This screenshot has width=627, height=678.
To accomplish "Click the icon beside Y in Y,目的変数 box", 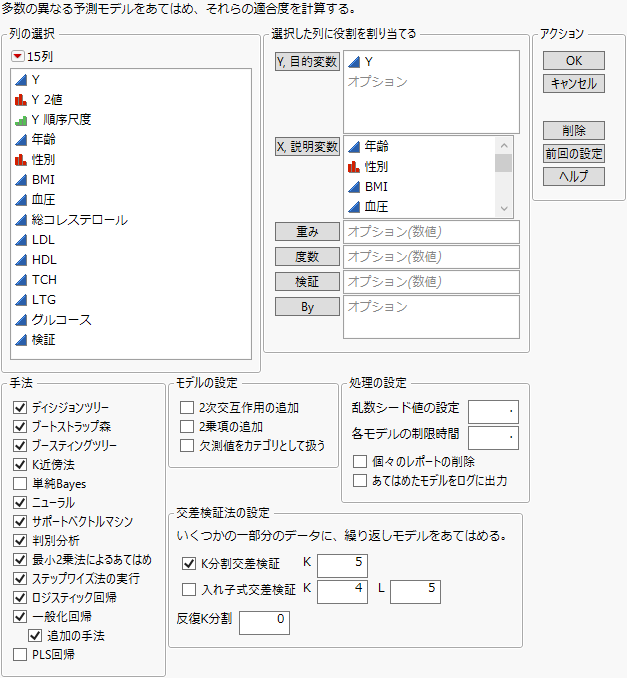I will (354, 62).
